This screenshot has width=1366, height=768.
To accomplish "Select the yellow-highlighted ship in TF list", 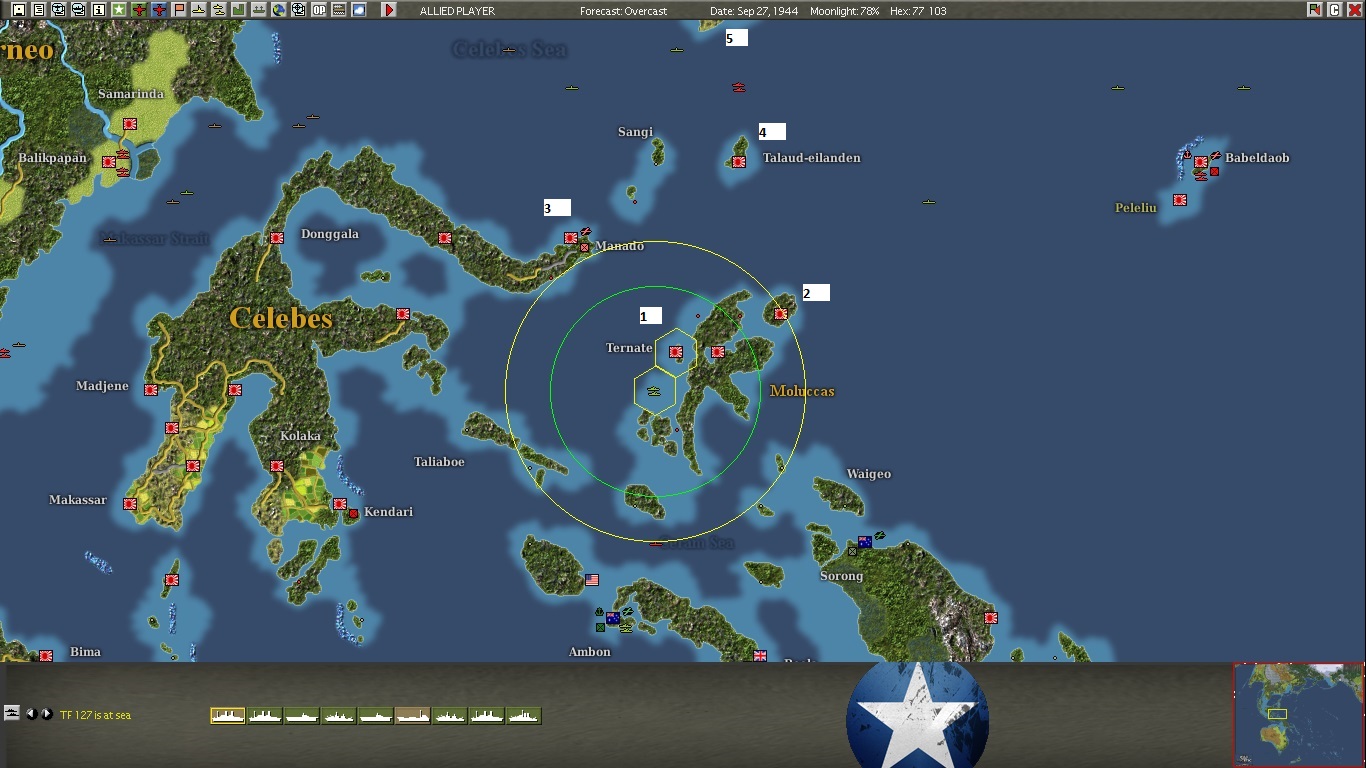I will coord(228,715).
